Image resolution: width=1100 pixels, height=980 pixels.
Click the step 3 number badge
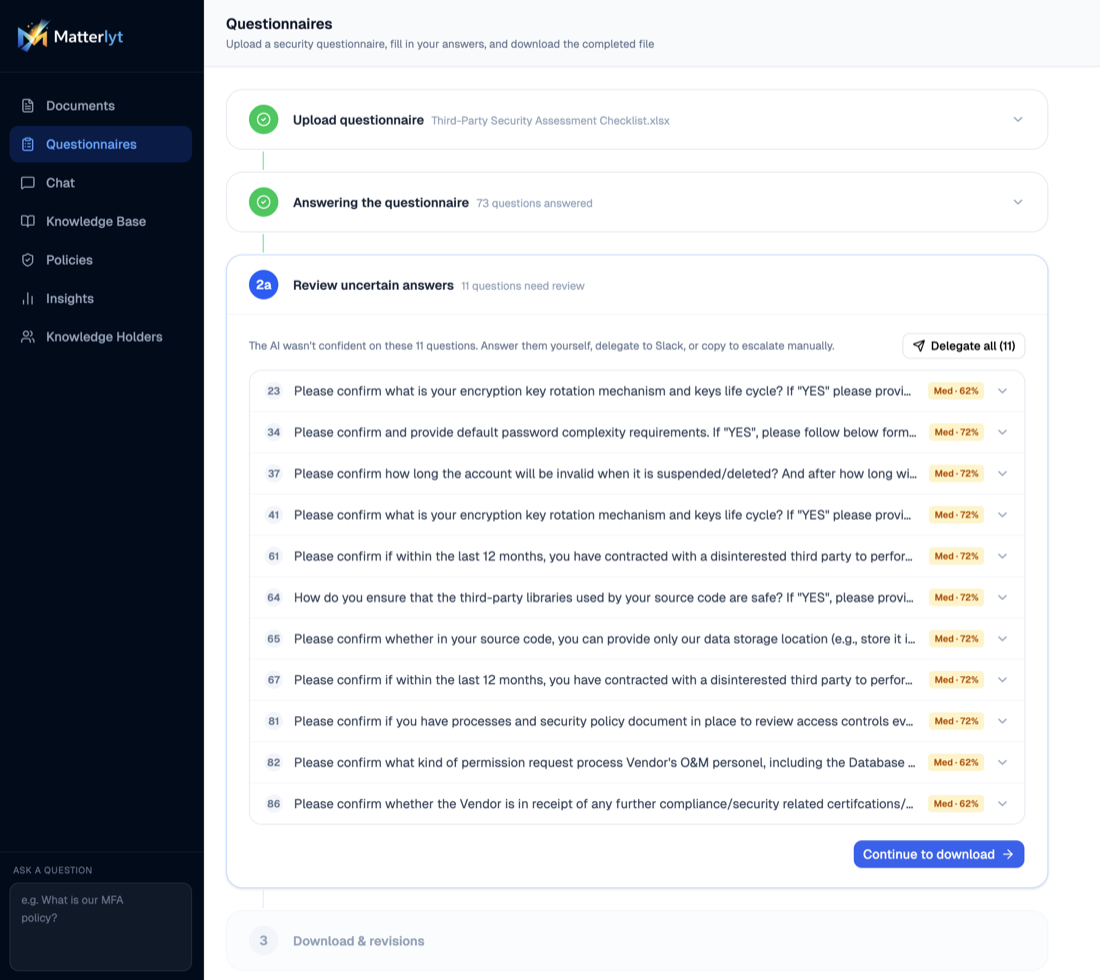tap(264, 941)
